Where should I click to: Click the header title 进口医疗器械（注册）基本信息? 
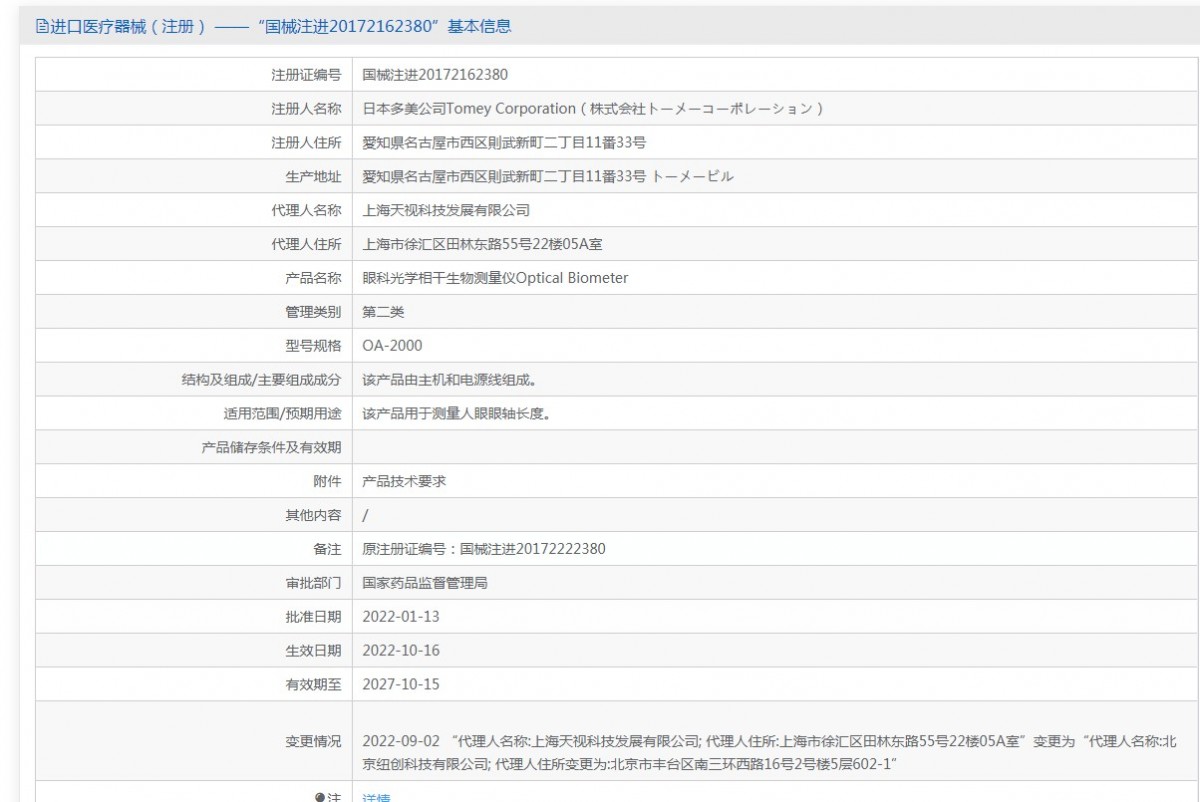[280, 27]
